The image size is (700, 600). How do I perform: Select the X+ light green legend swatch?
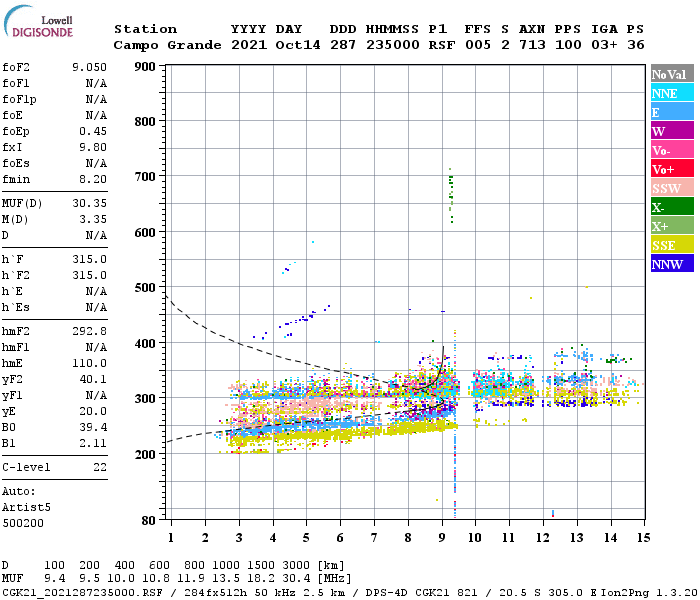(x=672, y=226)
